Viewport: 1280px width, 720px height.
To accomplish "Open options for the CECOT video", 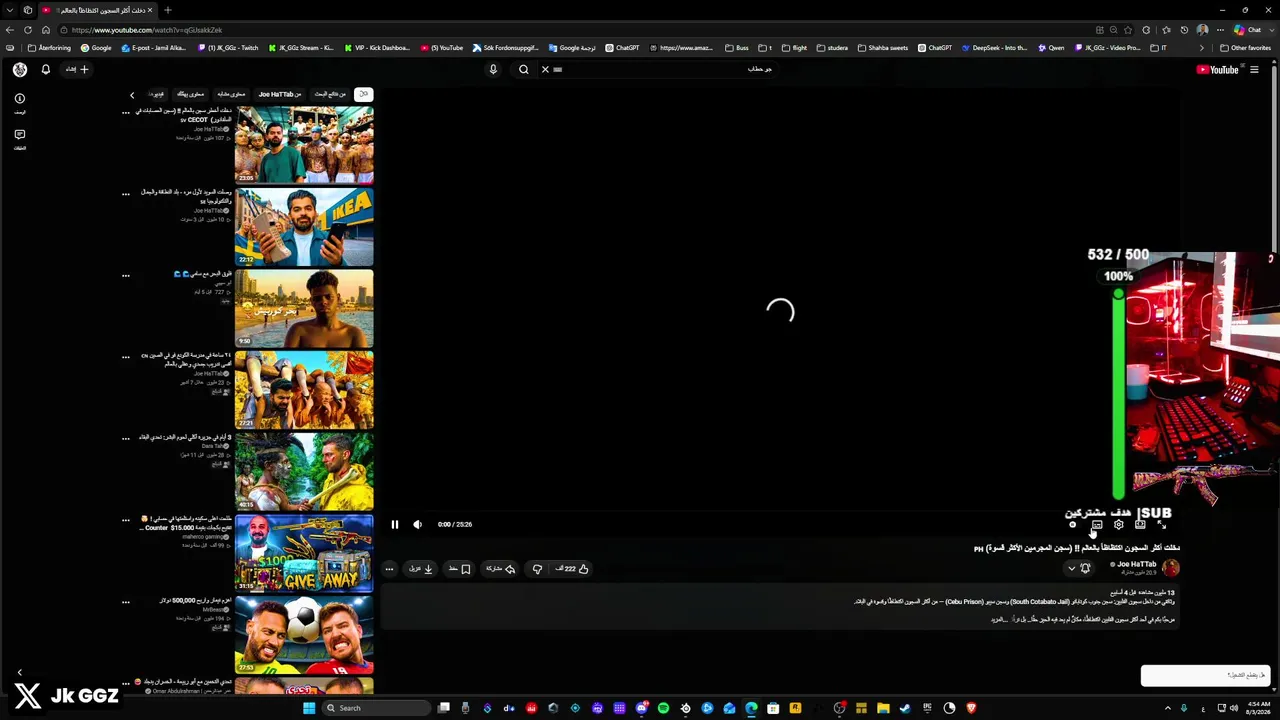I will coord(126,113).
